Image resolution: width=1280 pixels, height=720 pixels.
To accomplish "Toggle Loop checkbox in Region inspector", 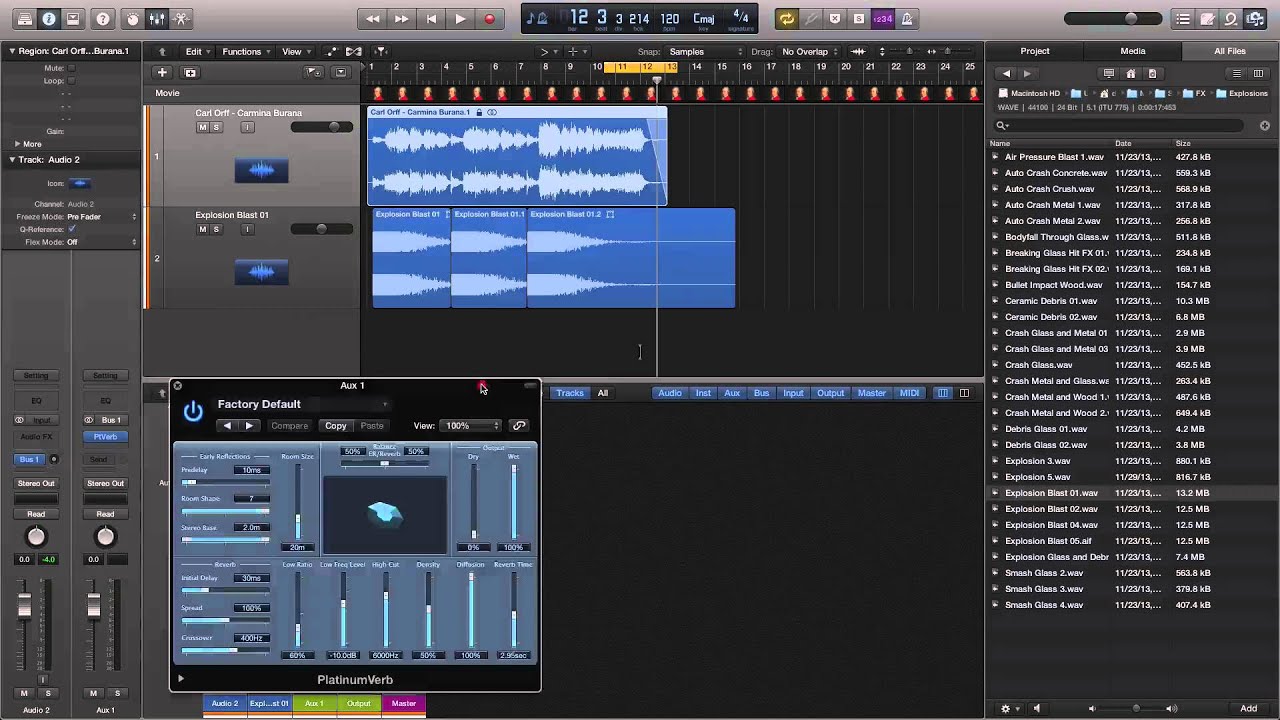I will (x=71, y=81).
